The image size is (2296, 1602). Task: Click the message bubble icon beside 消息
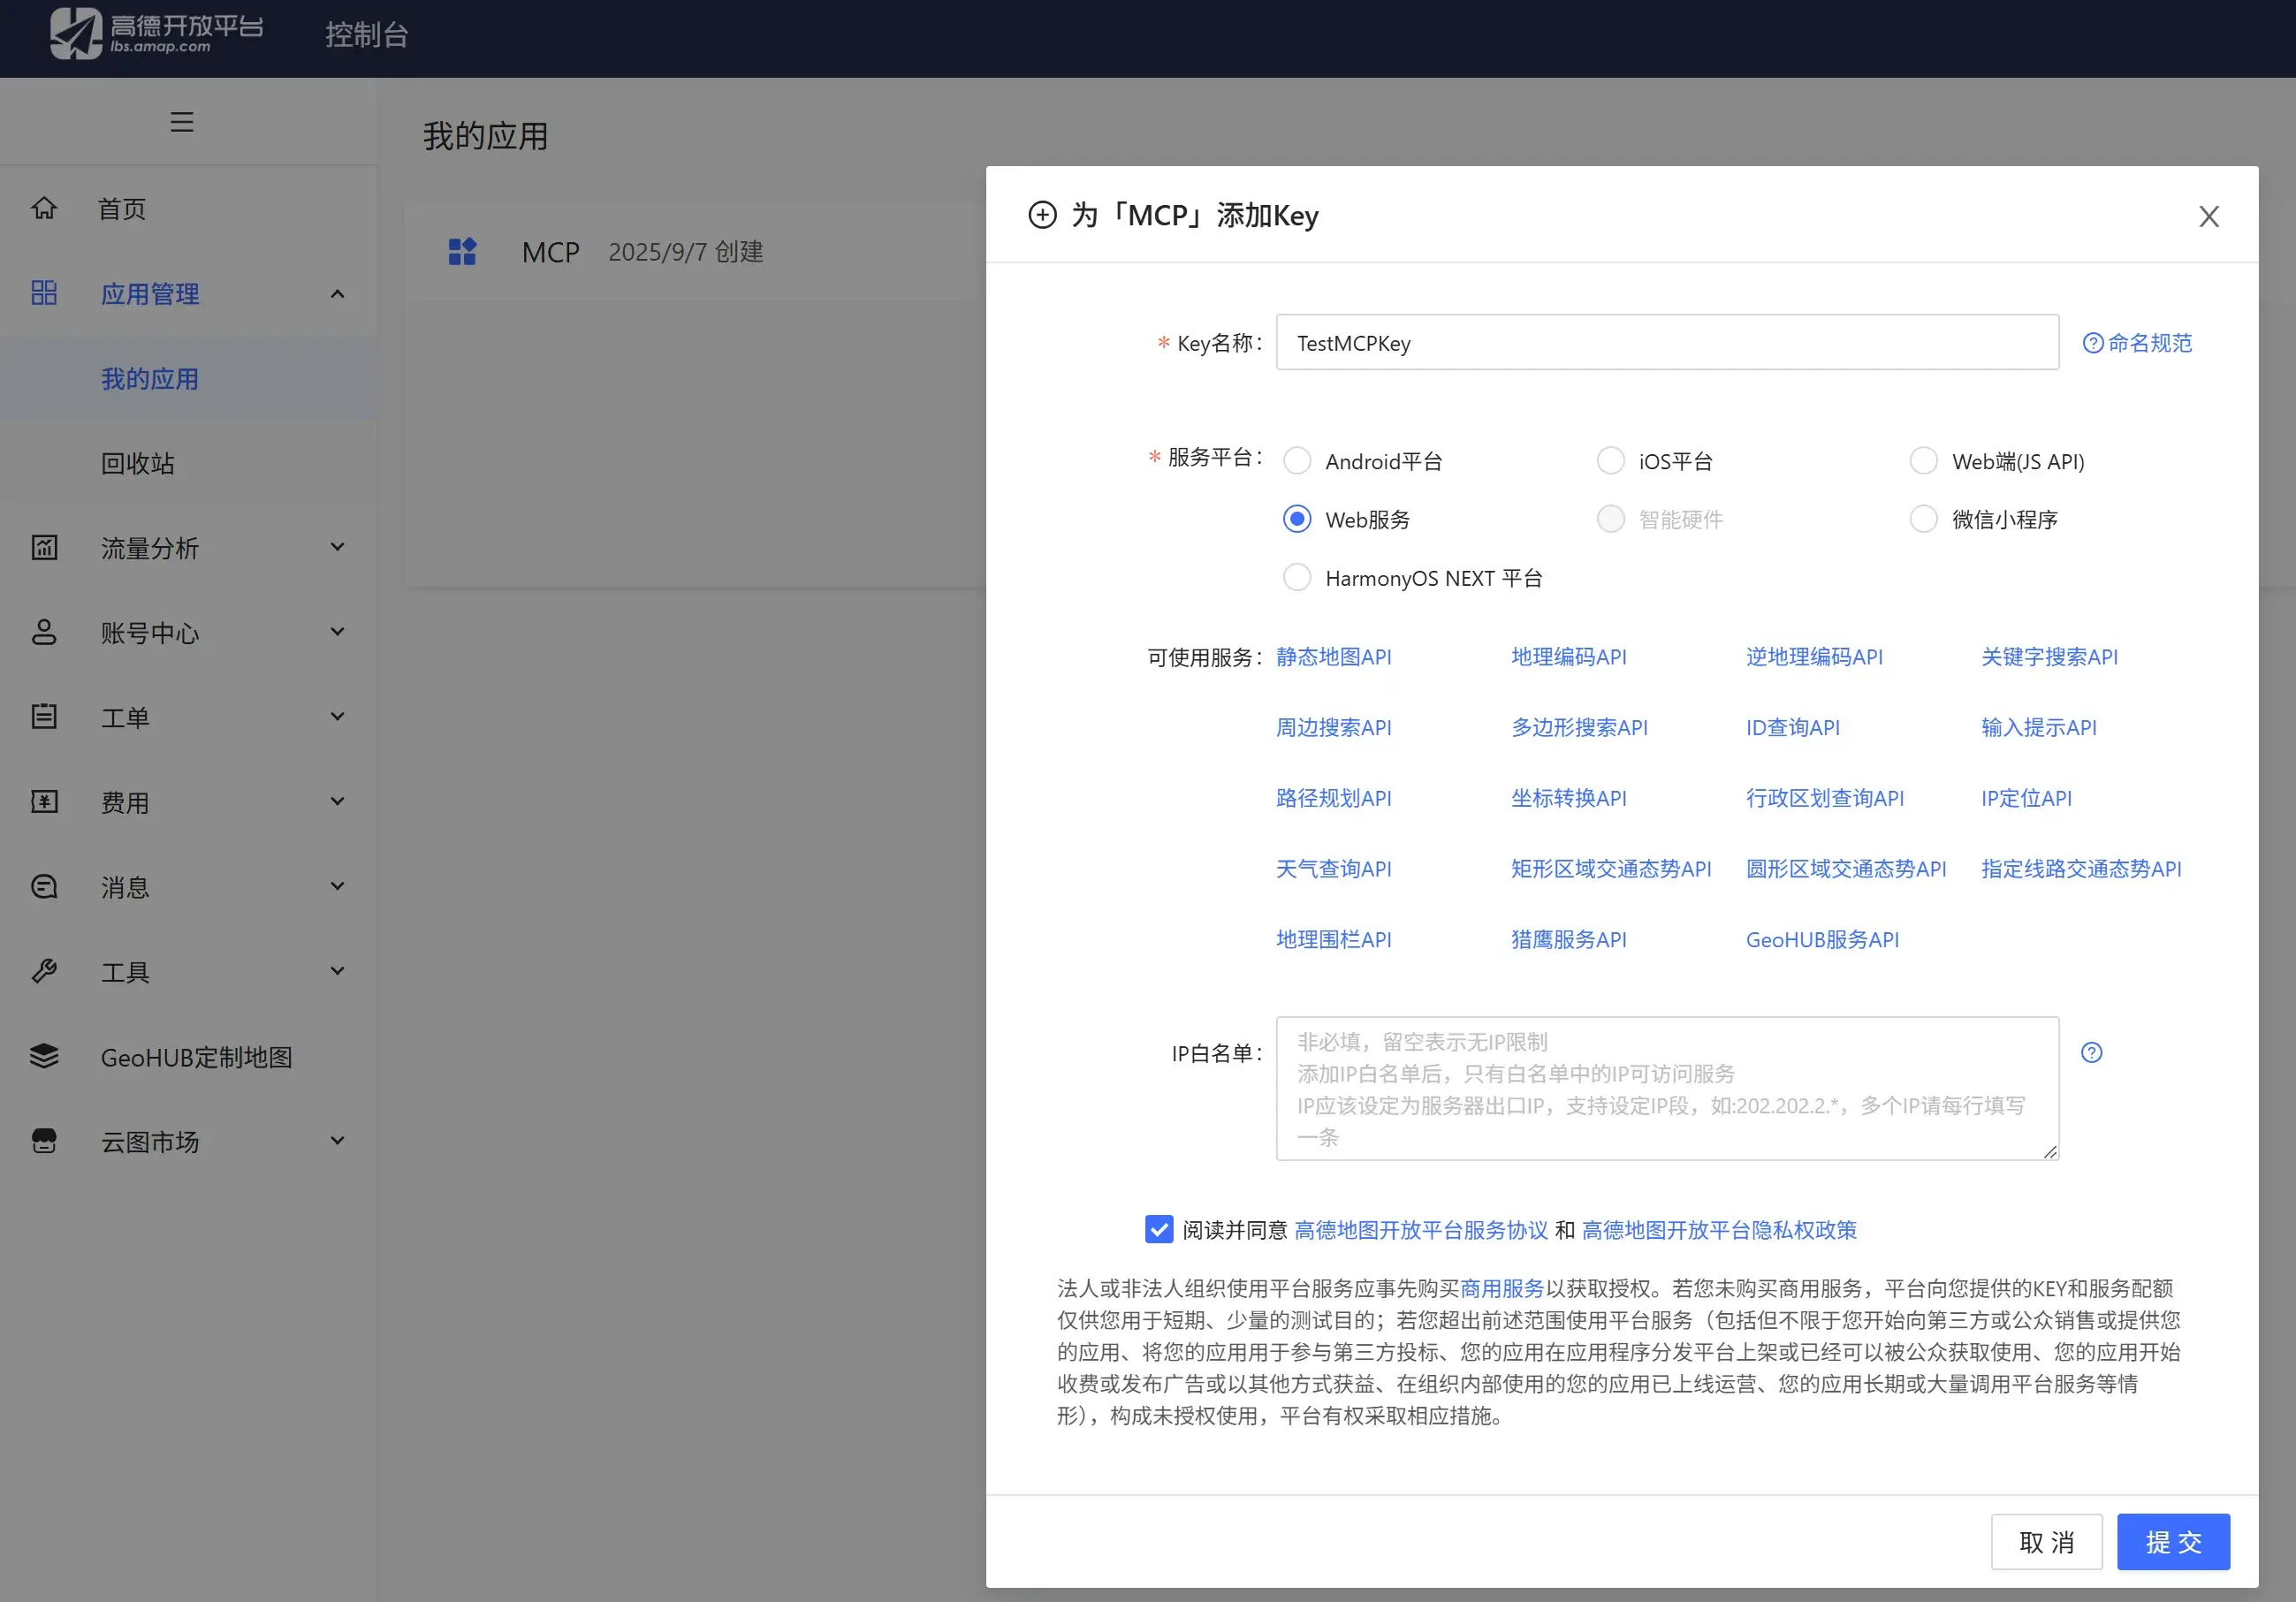pos(44,887)
